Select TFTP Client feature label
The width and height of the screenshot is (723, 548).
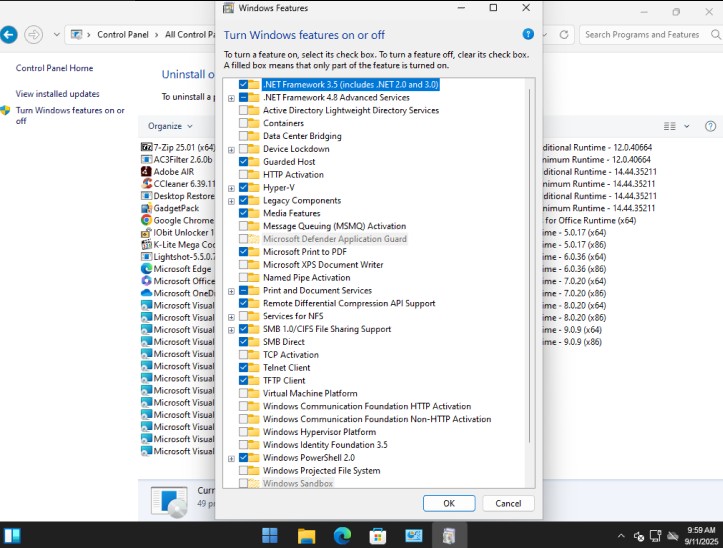(284, 381)
